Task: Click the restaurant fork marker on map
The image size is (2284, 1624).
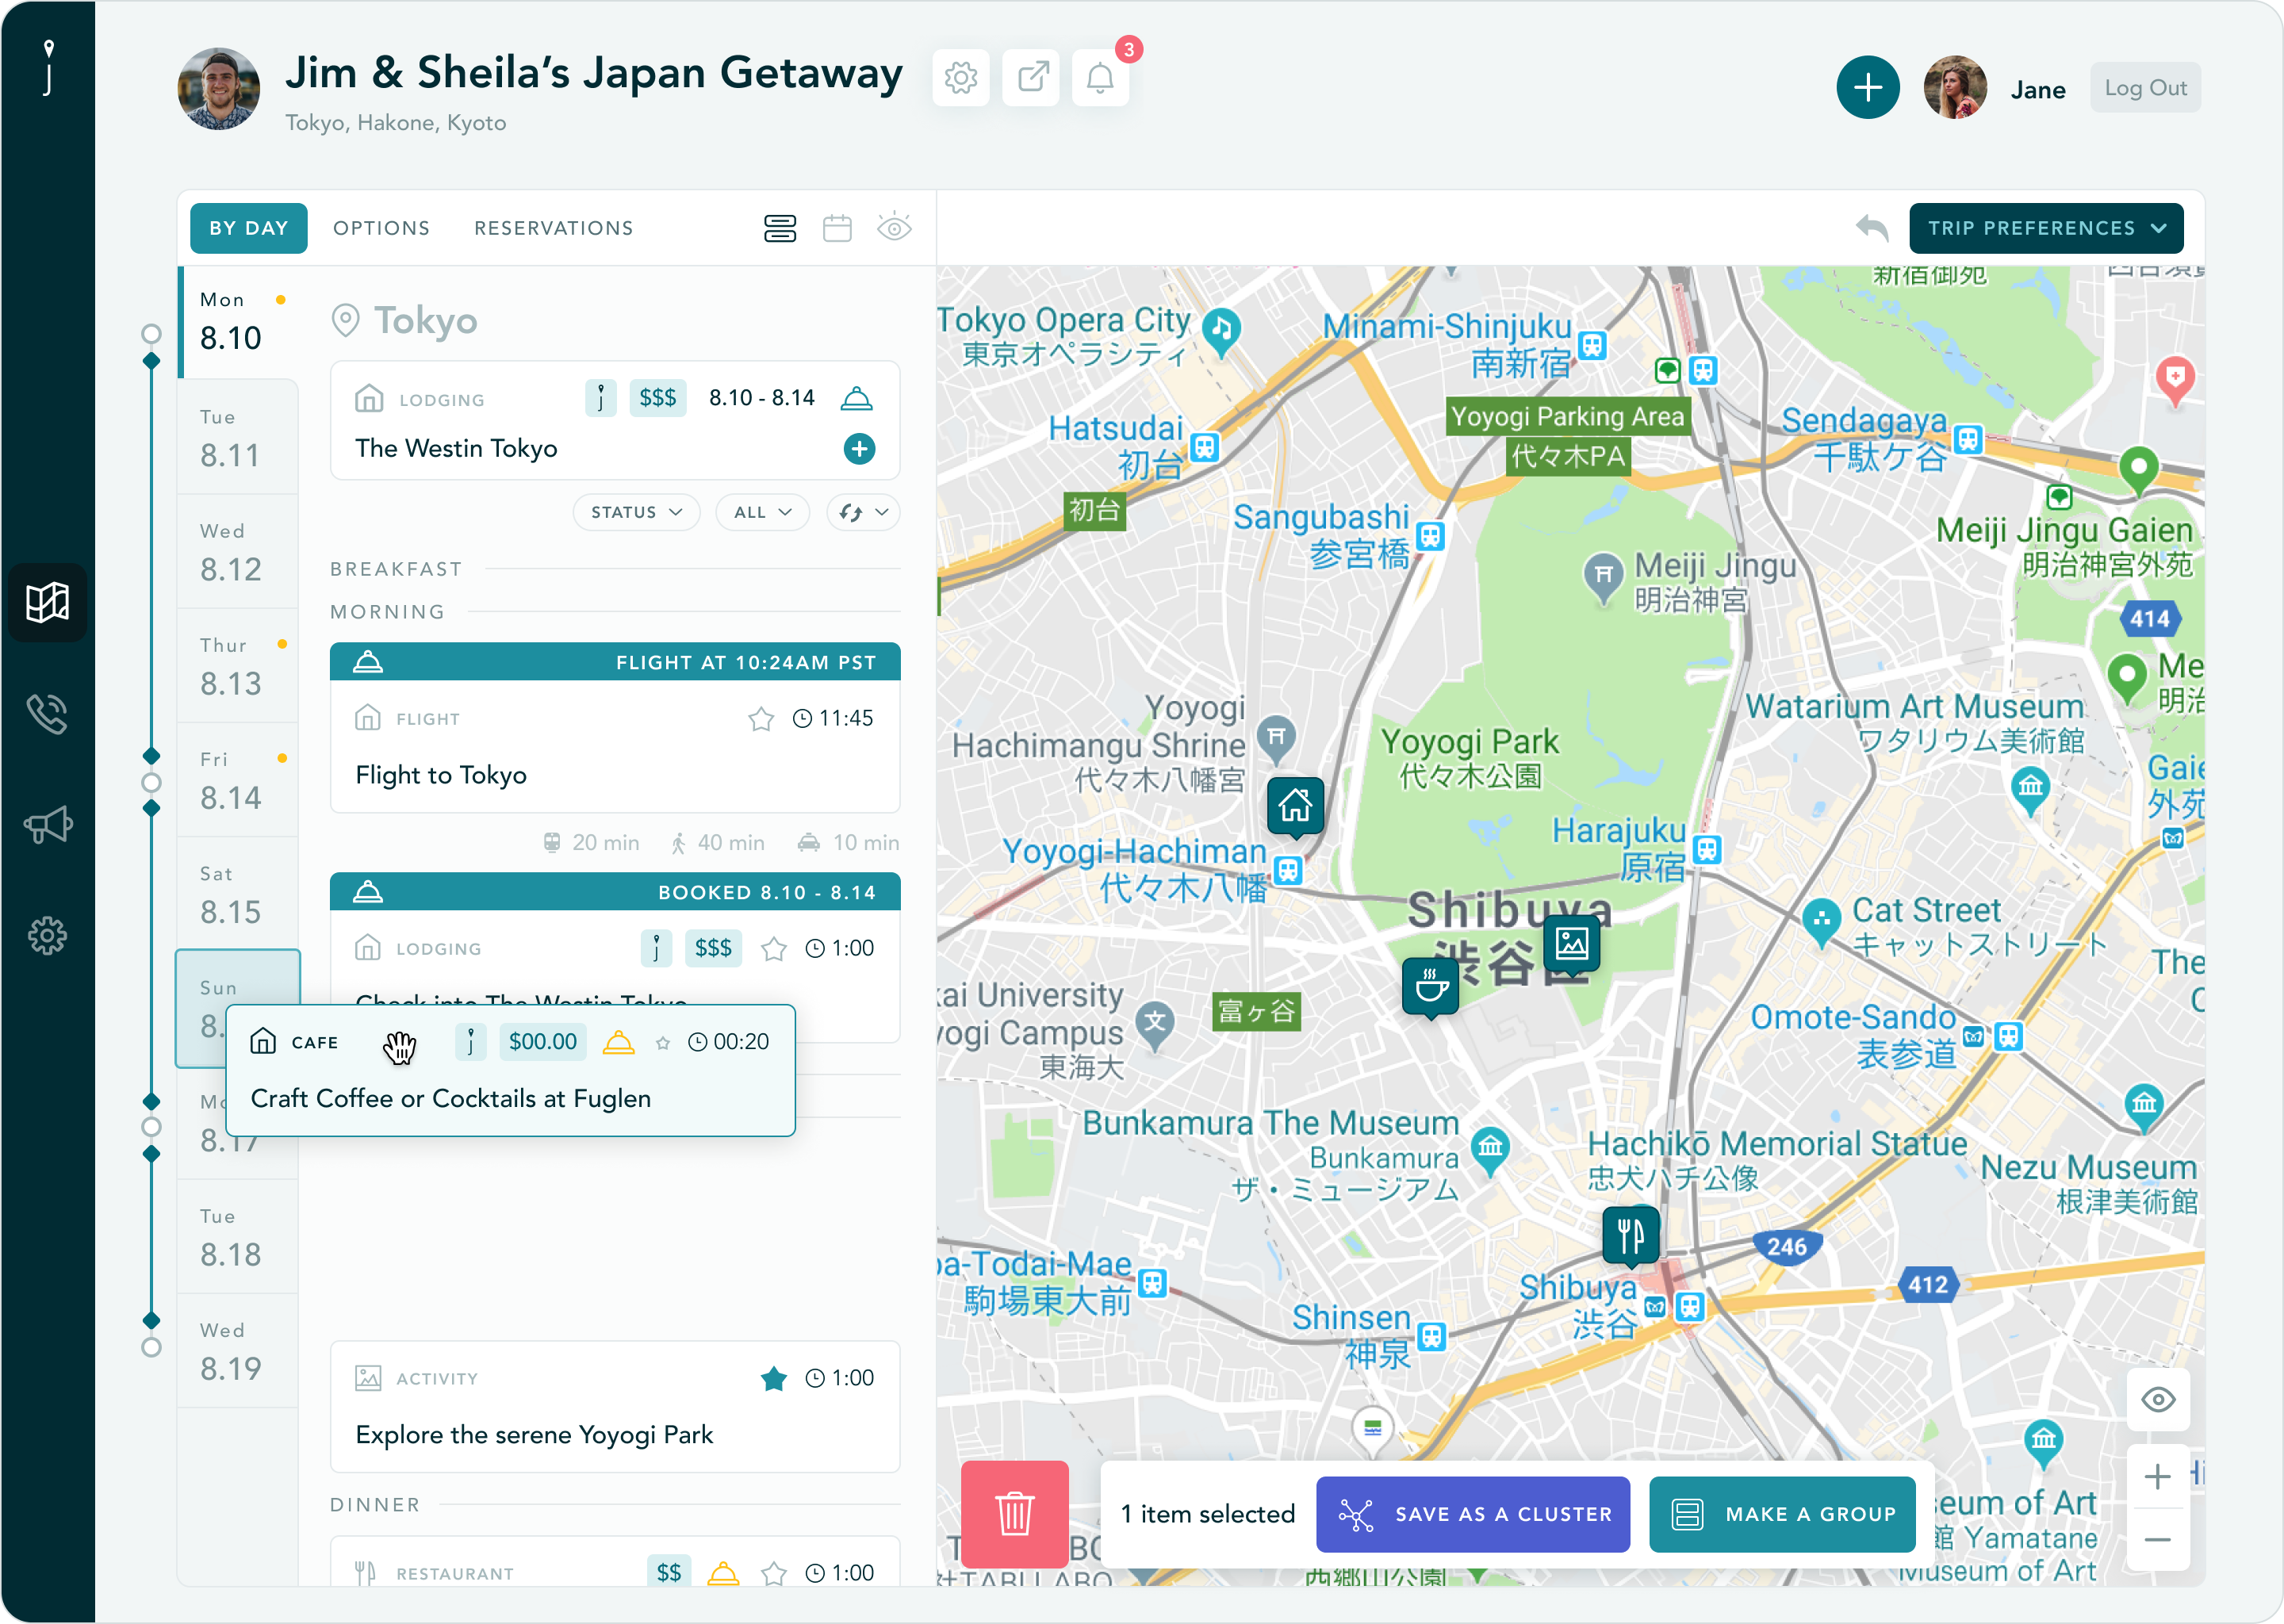Action: click(1630, 1236)
